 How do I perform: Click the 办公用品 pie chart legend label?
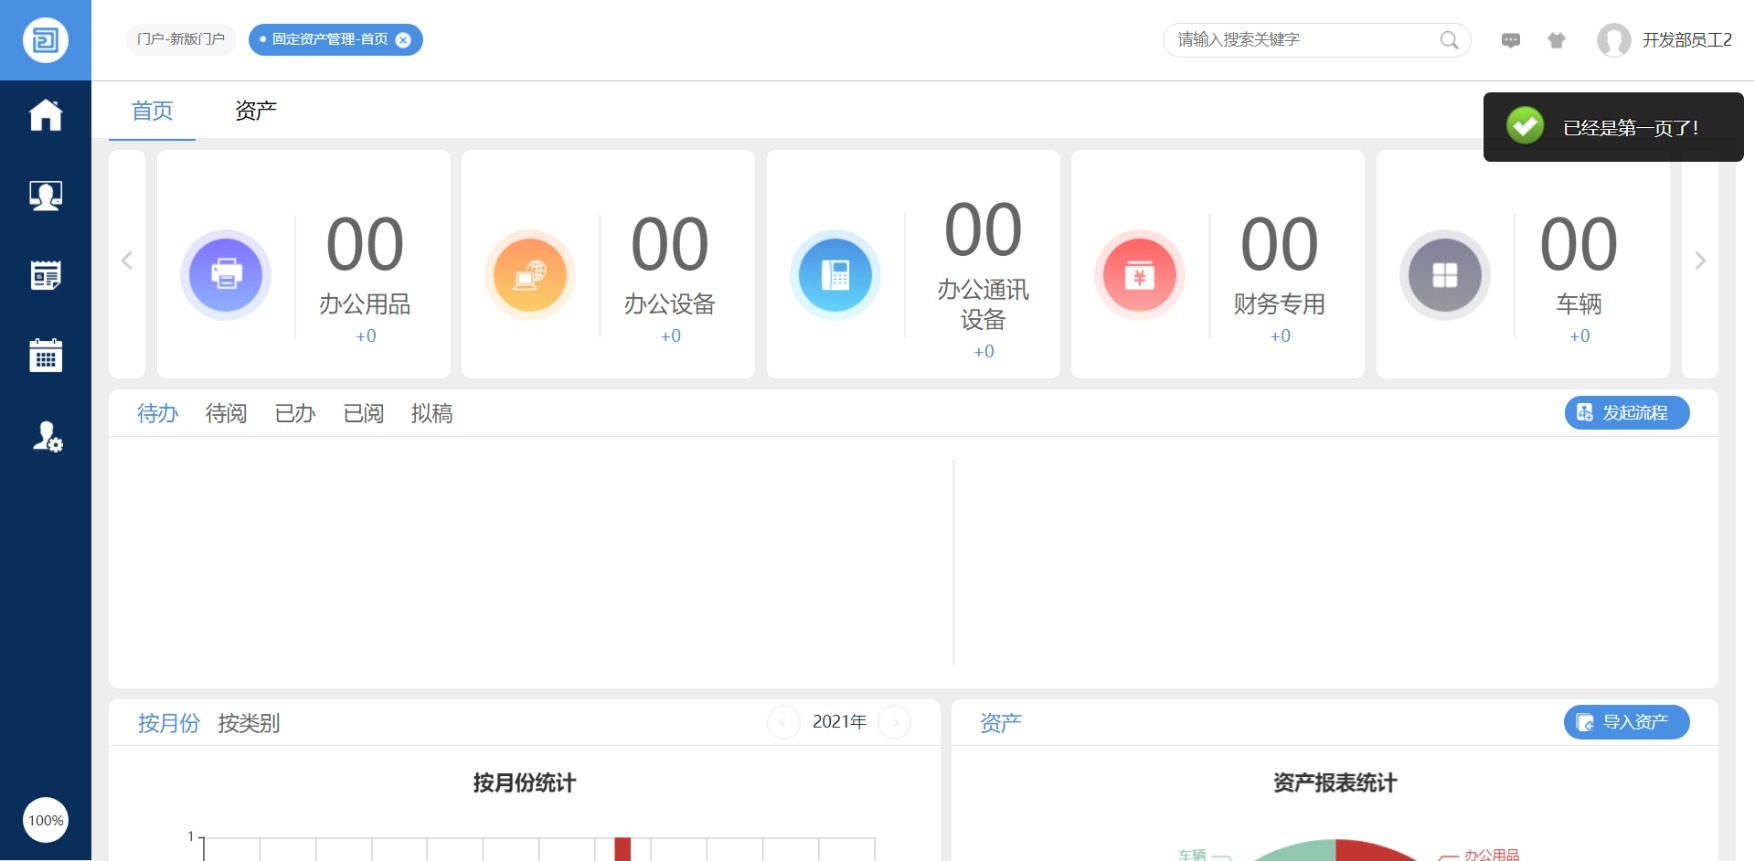(1492, 854)
